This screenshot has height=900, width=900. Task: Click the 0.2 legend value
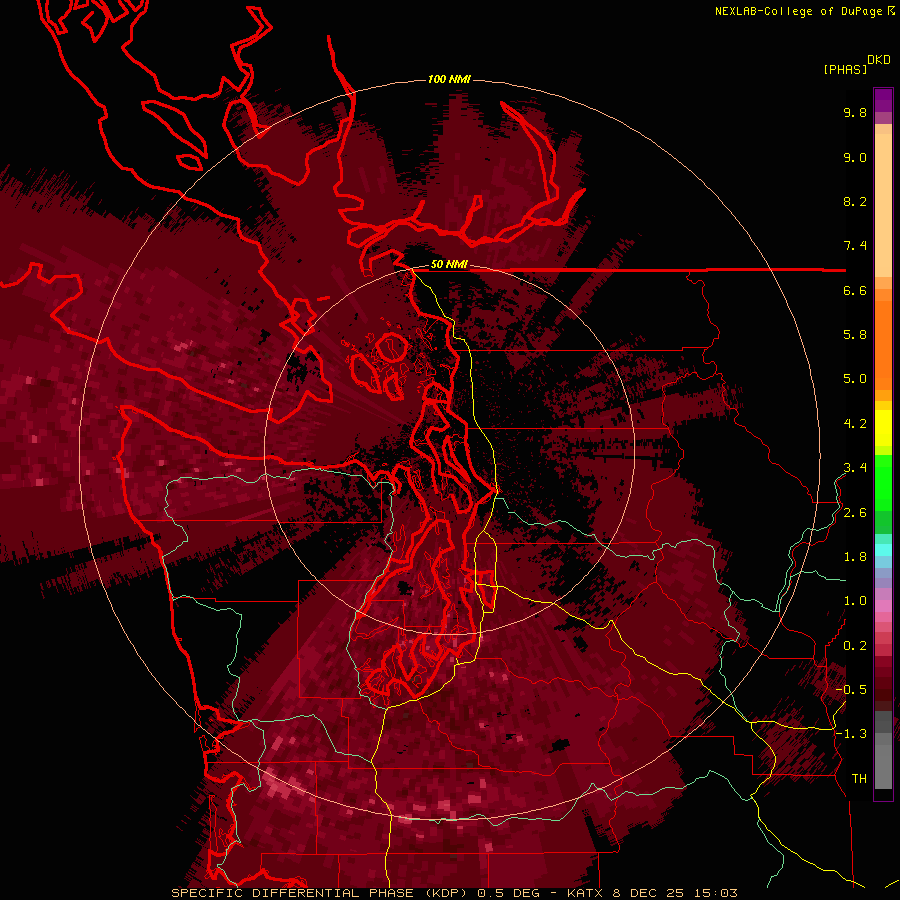(855, 646)
